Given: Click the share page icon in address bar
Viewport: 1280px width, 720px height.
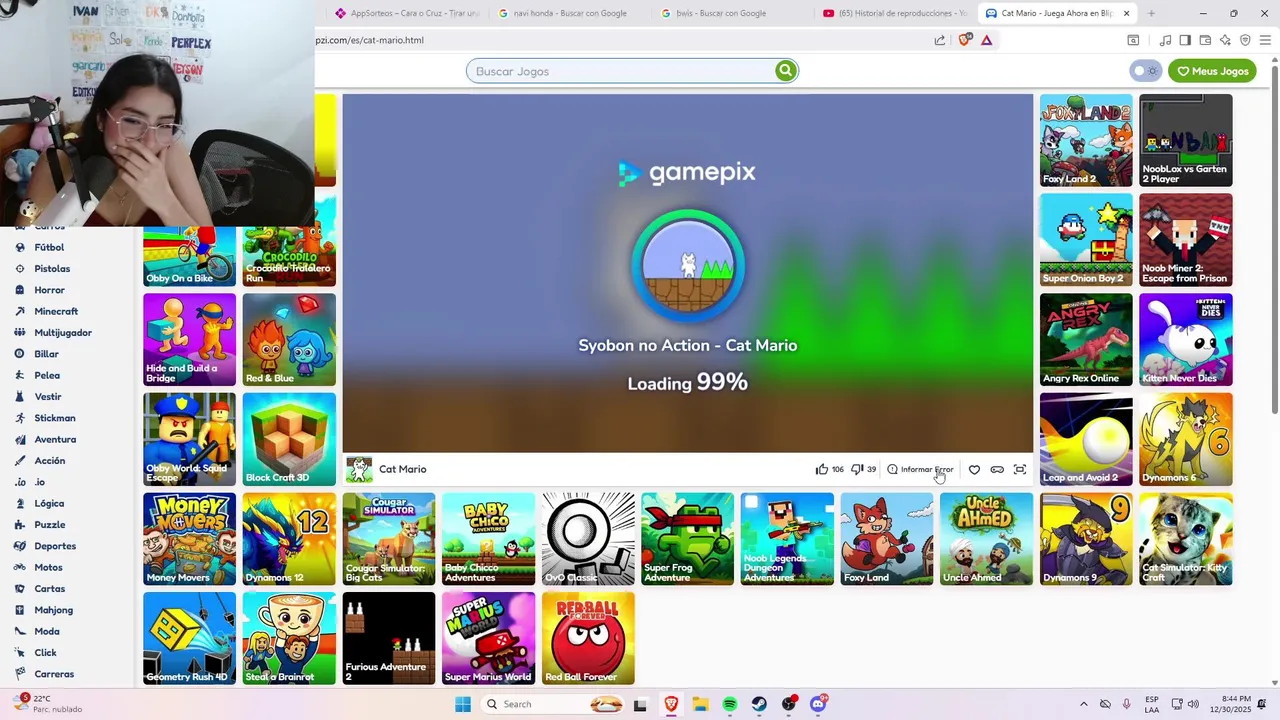Looking at the screenshot, I should pos(940,40).
